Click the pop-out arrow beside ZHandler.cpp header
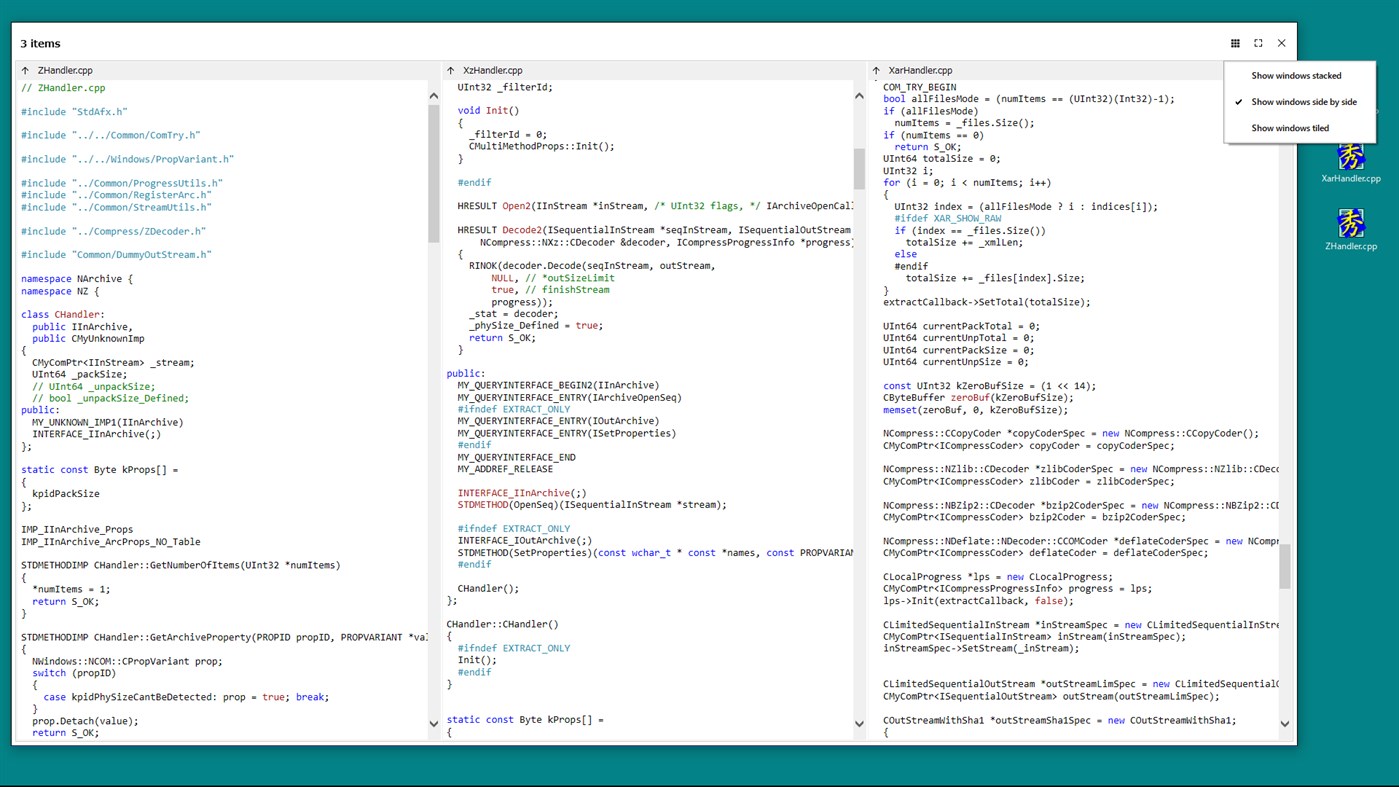Image resolution: width=1399 pixels, height=787 pixels. [27, 70]
